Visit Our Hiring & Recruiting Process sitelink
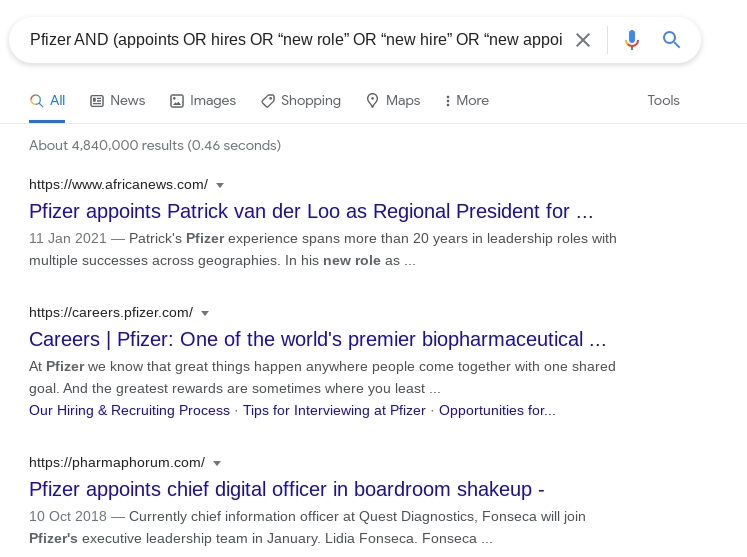 129,410
